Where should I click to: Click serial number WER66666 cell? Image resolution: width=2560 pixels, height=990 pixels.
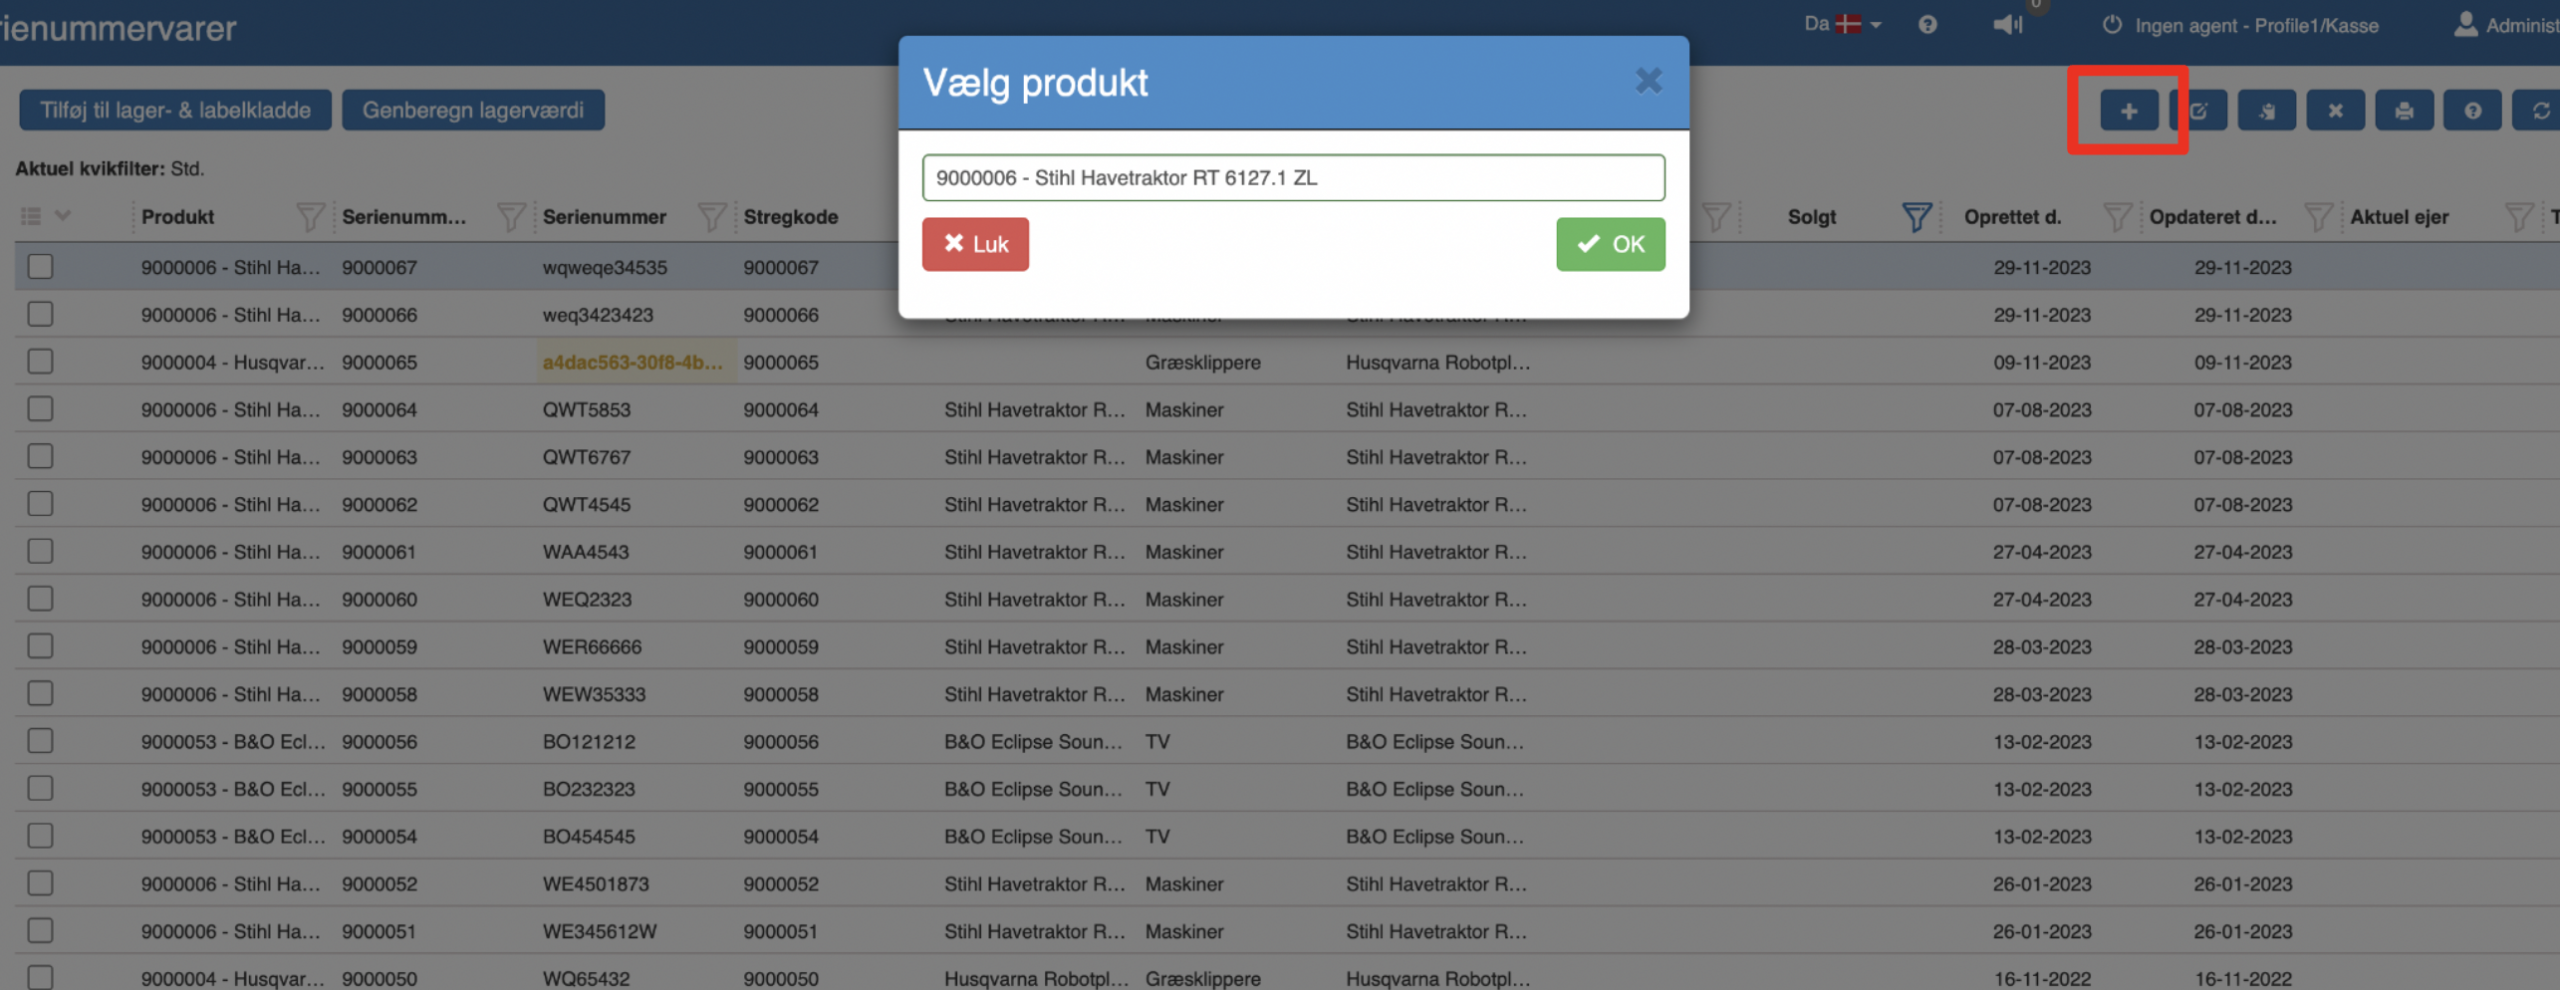[592, 647]
